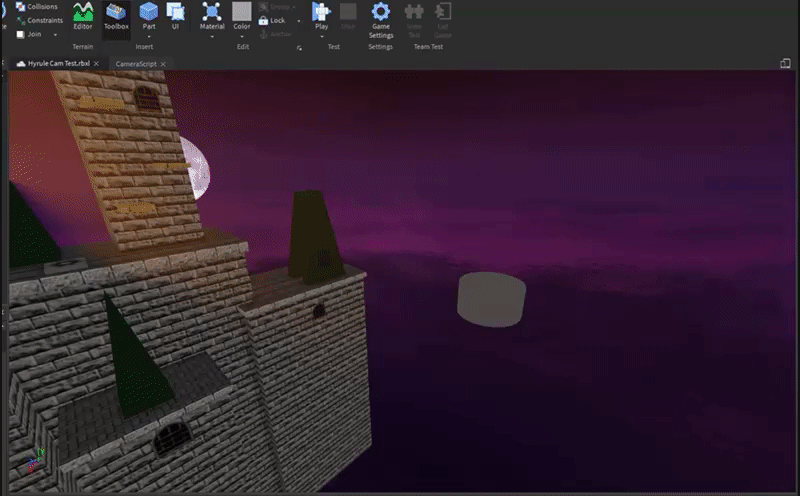This screenshot has width=800, height=496.
Task: Click the Group tool
Action: pos(277,7)
